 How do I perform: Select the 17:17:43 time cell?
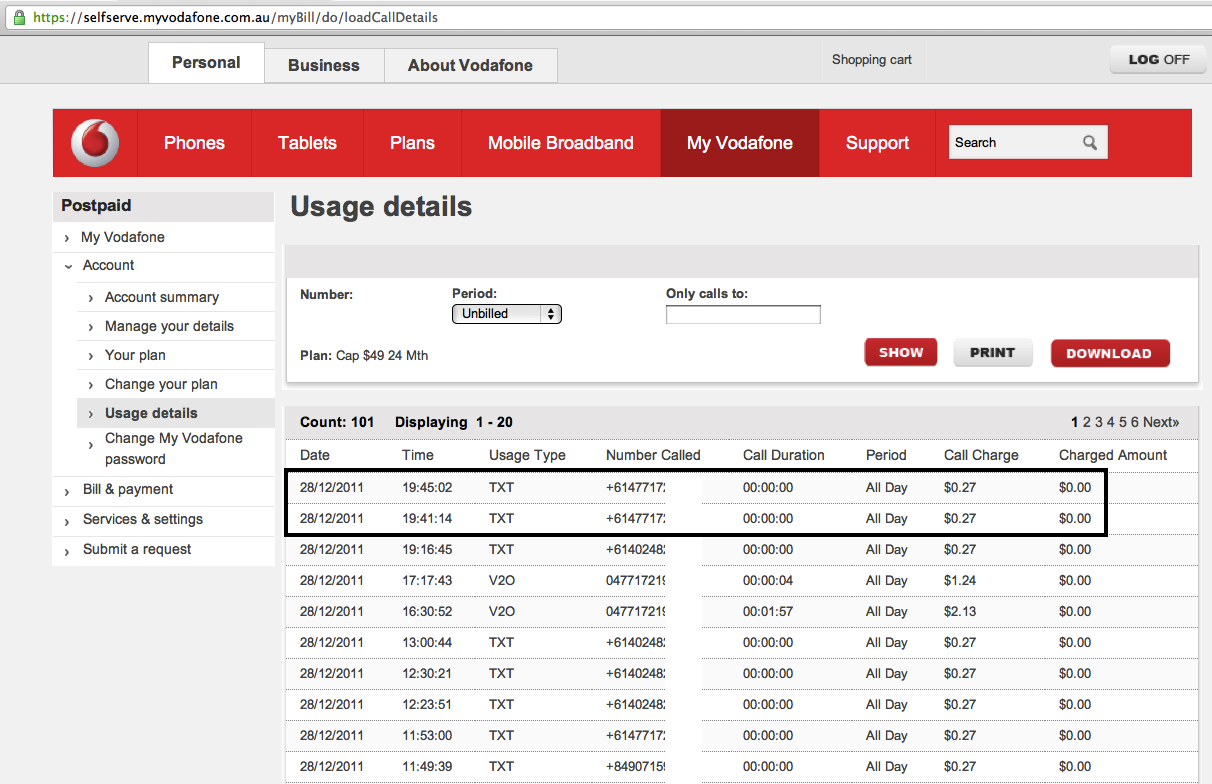point(427,581)
